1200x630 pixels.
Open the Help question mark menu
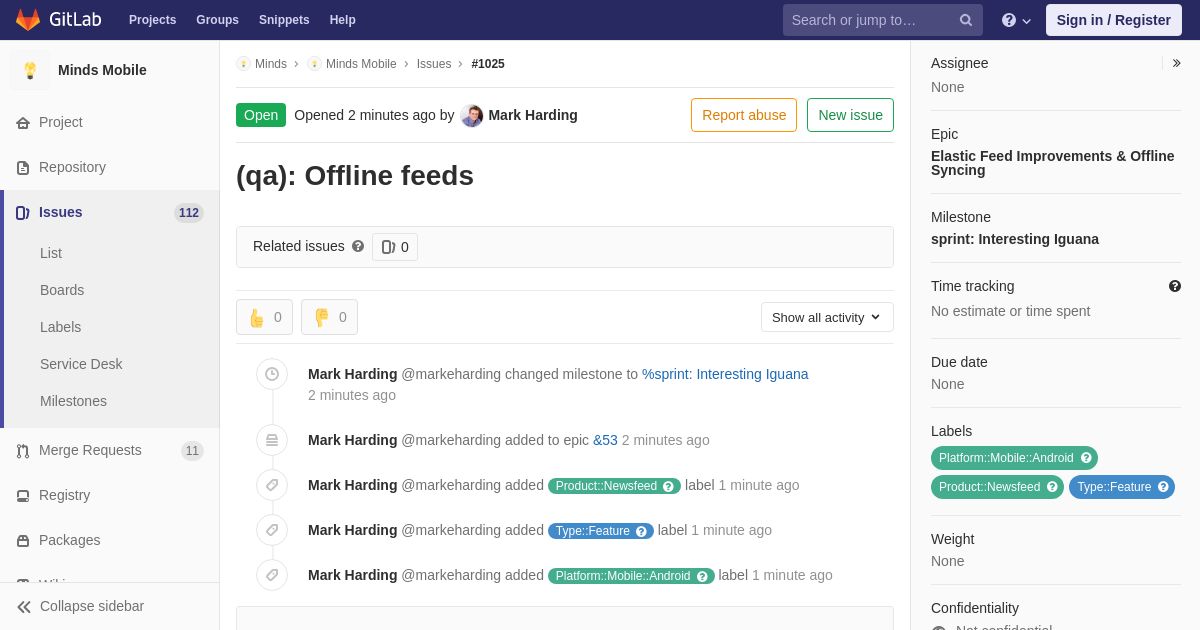[x=1016, y=20]
